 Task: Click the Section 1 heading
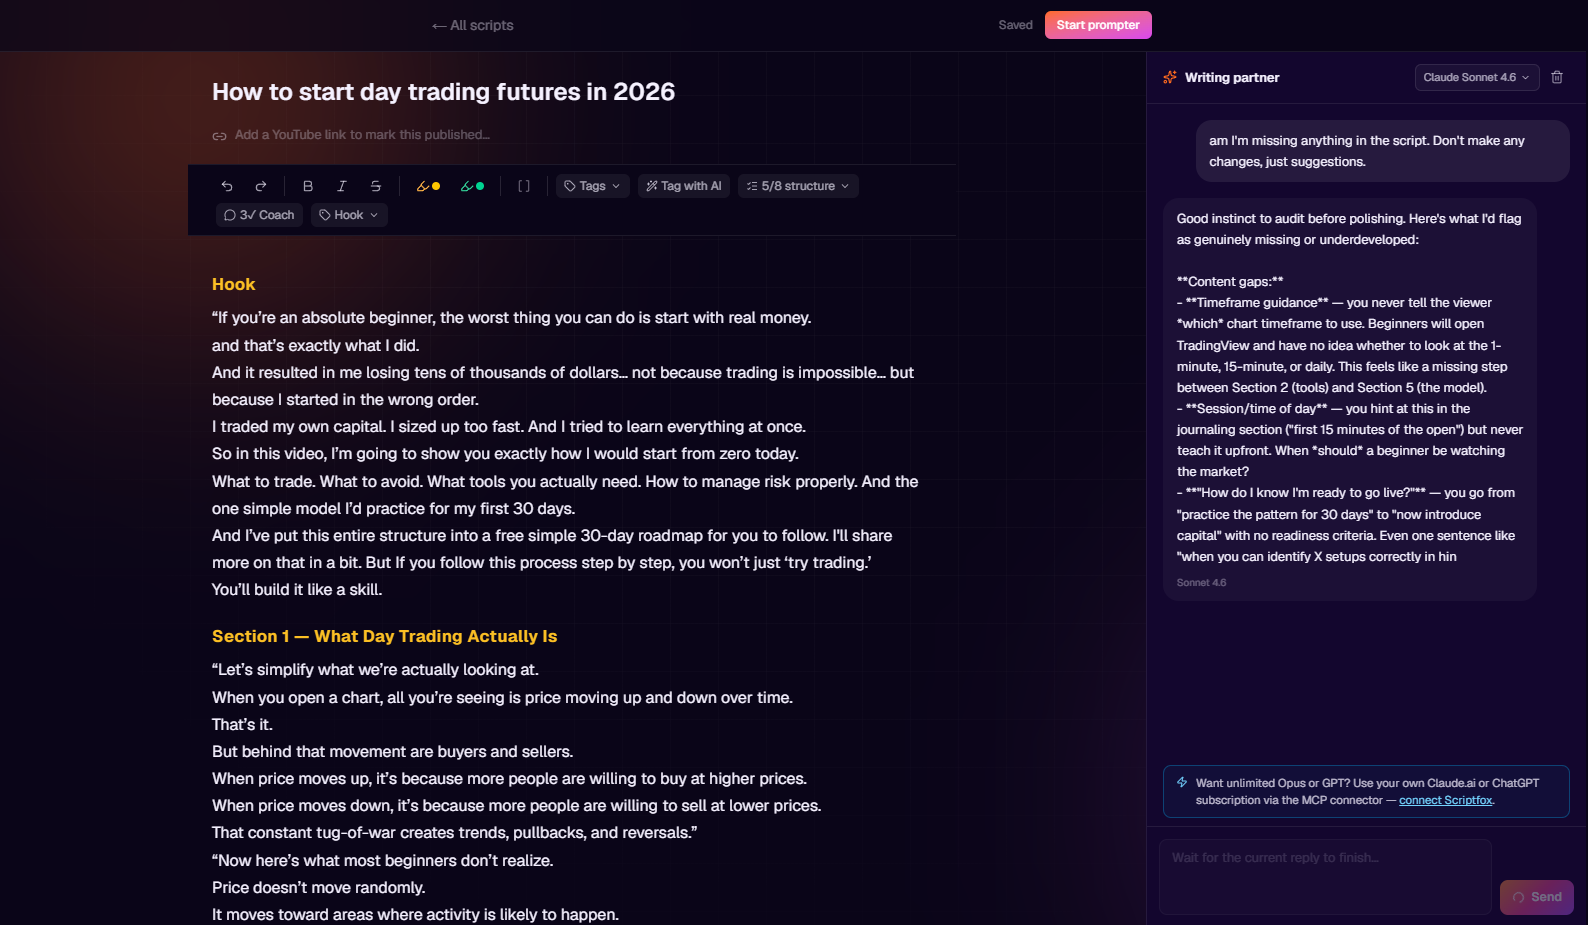click(x=385, y=636)
